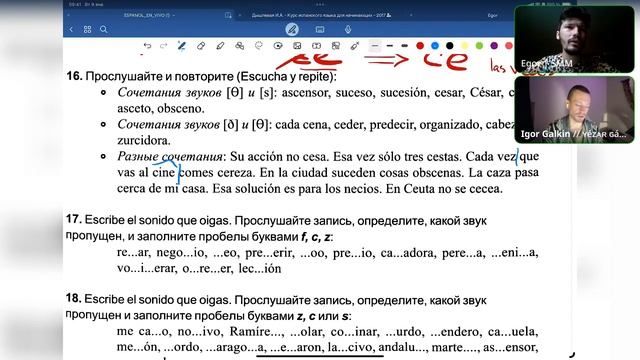The image size is (640, 360).
Task: Click 'nego...io' blank in exercise 17
Action: click(x=182, y=253)
